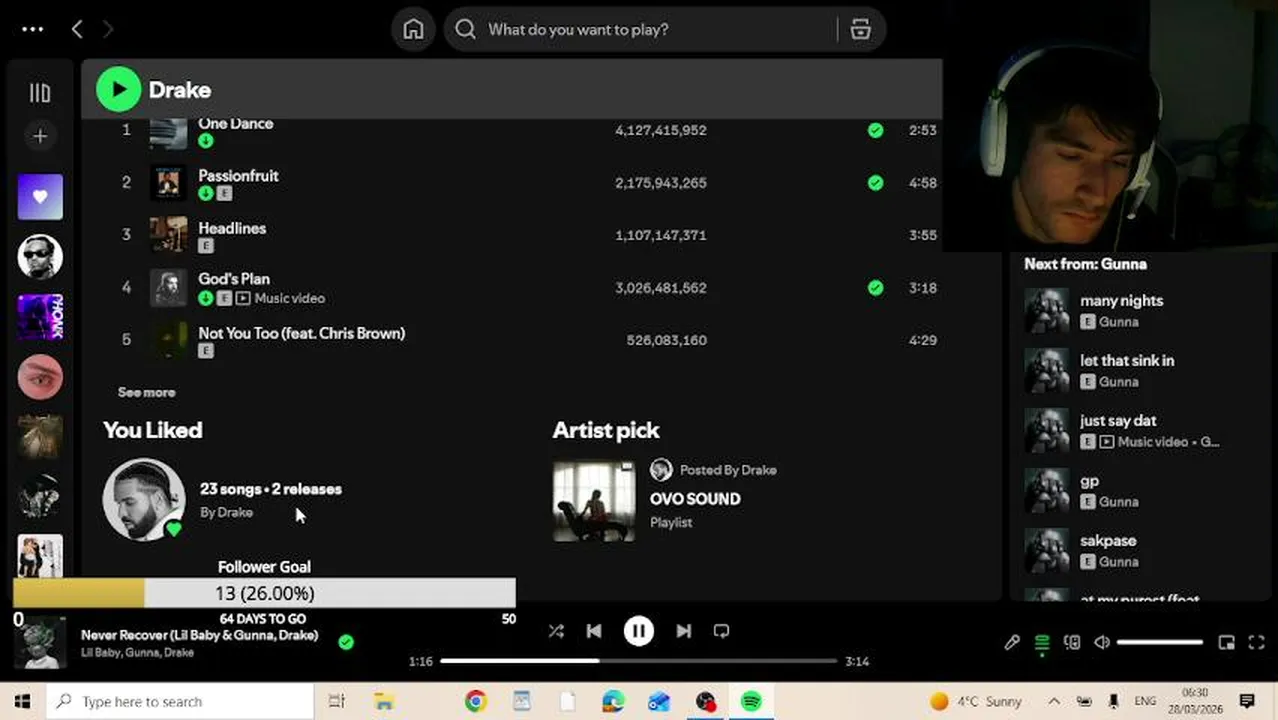Screen dimensions: 1278x720
Task: Open the OVO SOUND playlist
Action: (x=695, y=499)
